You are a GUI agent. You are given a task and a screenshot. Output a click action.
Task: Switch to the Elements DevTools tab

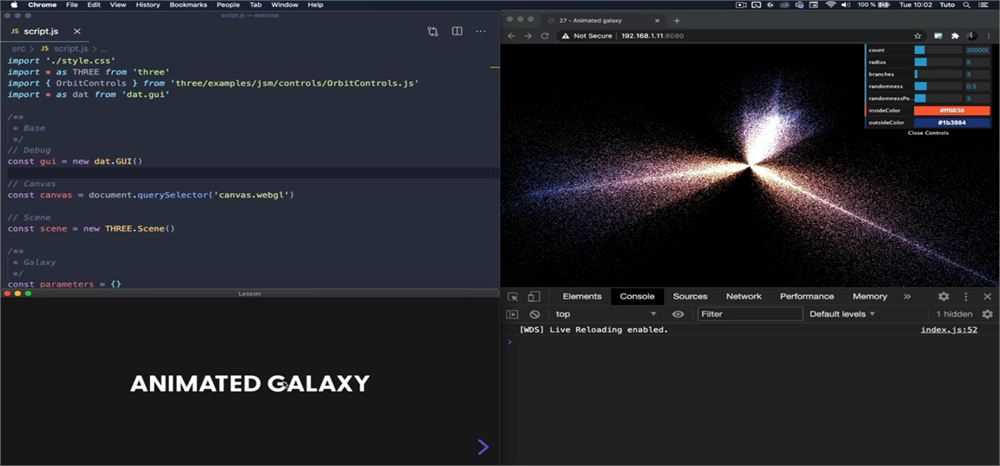tap(582, 296)
